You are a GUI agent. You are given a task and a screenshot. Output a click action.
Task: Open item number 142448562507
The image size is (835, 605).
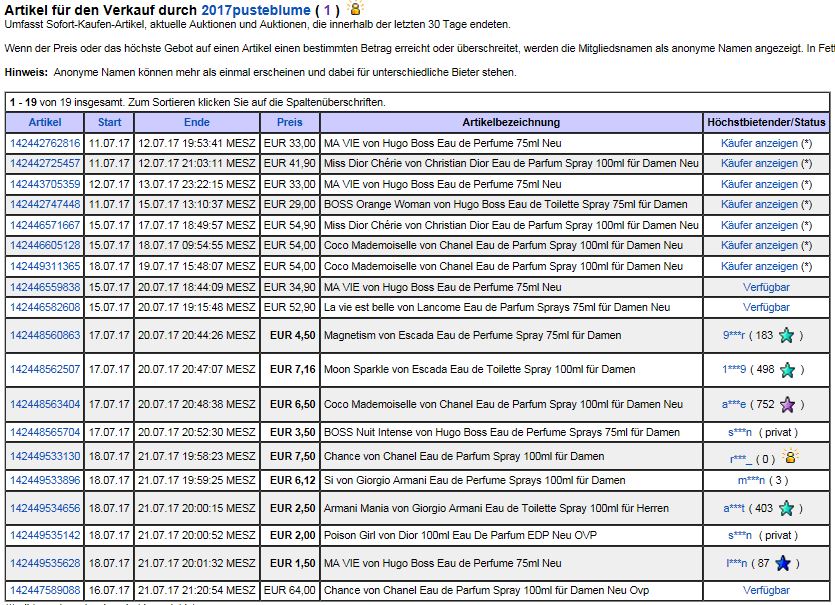(45, 370)
